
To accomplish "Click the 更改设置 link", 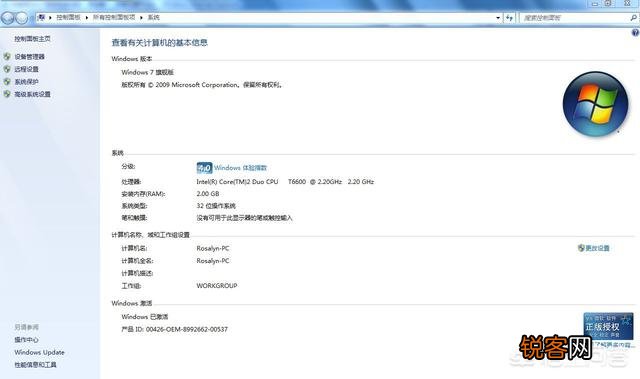I will [x=598, y=248].
